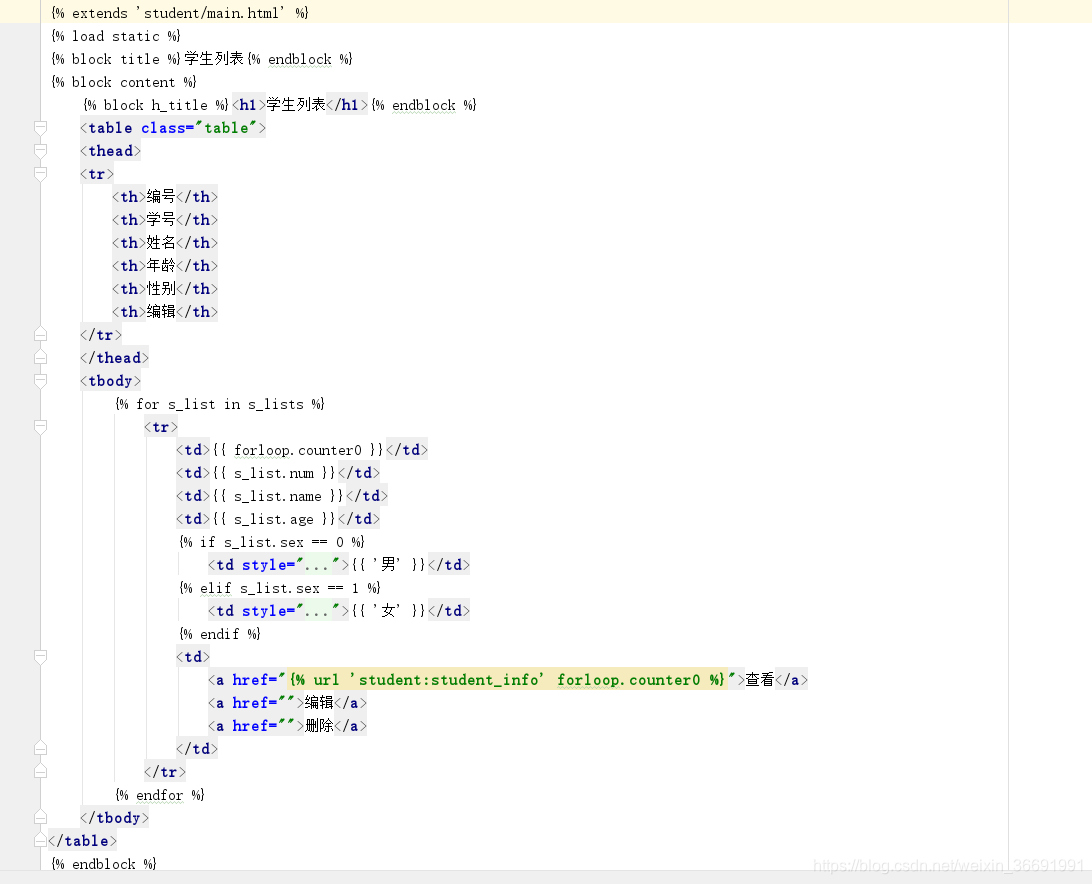Screen dimensions: 1092x884
Task: Click the elif s_list.sex == 1 line
Action: pyautogui.click(x=280, y=587)
